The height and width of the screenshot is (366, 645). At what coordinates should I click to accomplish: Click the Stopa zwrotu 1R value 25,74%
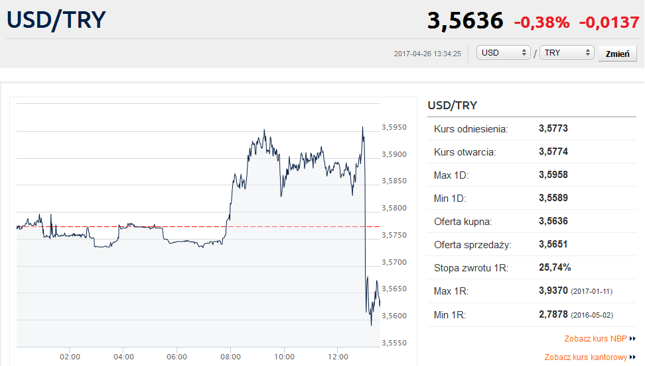tap(555, 267)
